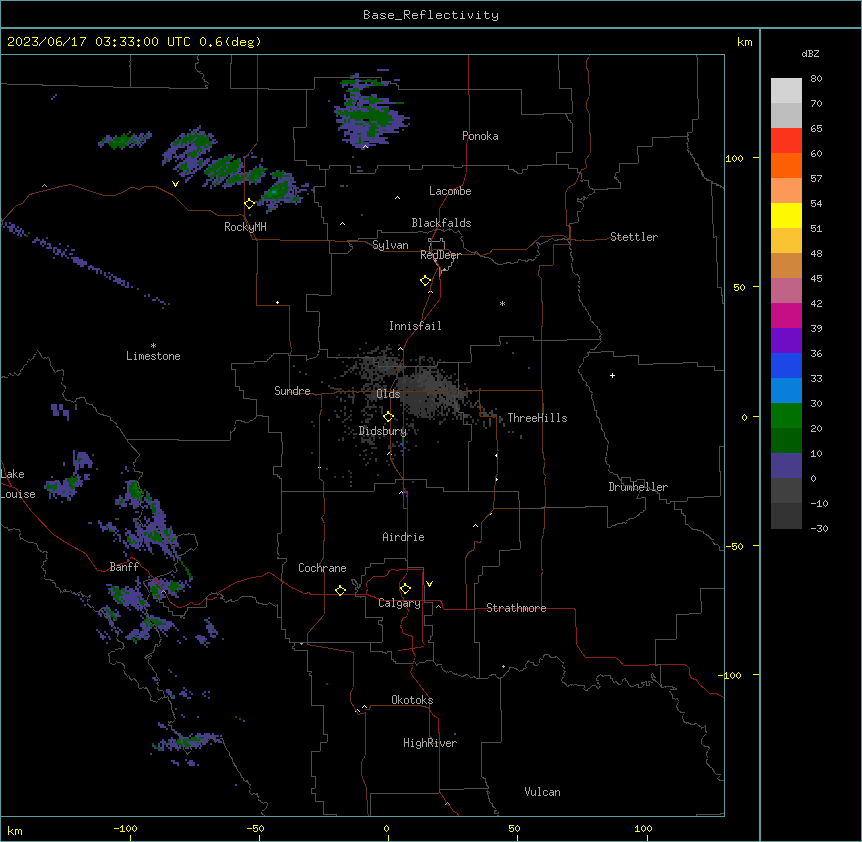Click the 50 tick on bottom axis
Image resolution: width=862 pixels, height=842 pixels.
514,828
